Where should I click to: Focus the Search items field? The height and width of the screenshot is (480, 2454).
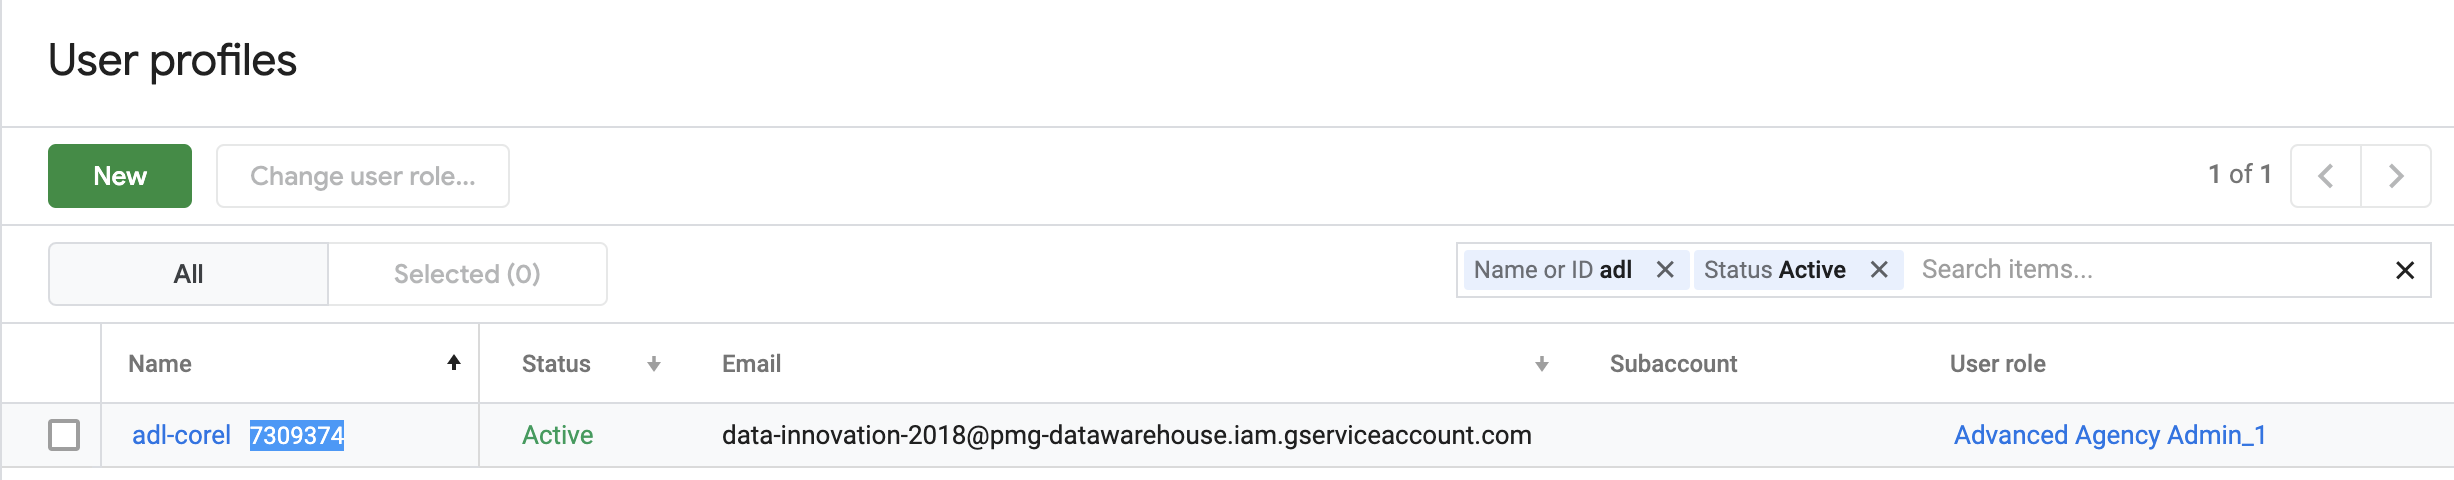coord(2140,270)
